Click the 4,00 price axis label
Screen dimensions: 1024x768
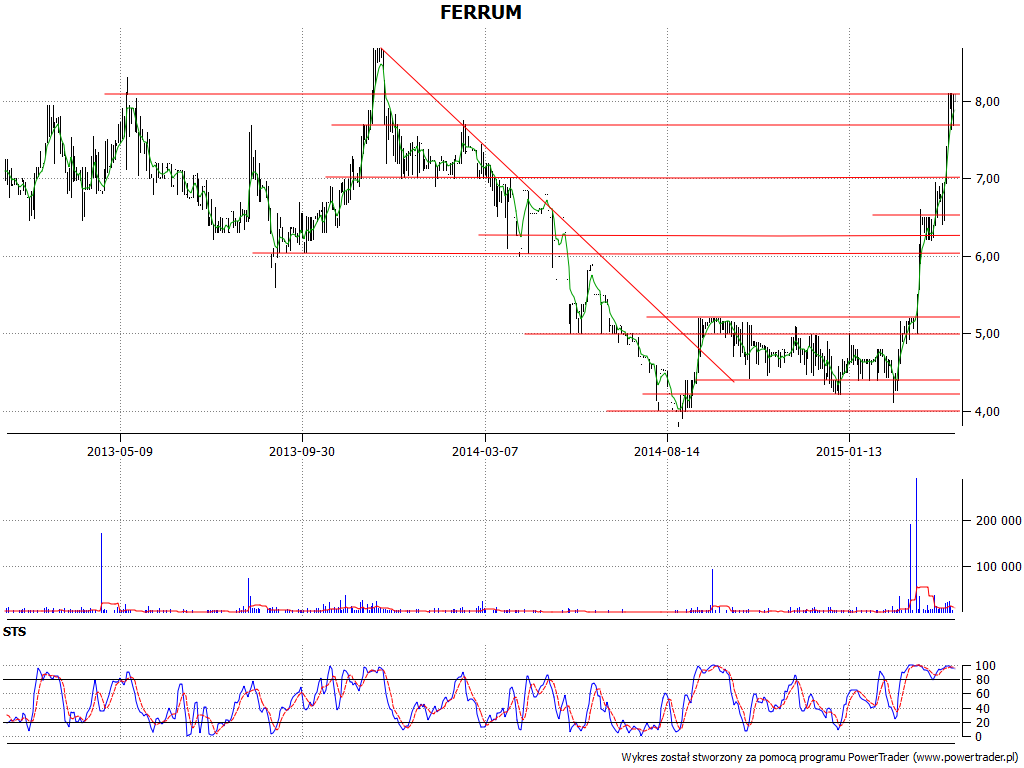click(x=987, y=411)
